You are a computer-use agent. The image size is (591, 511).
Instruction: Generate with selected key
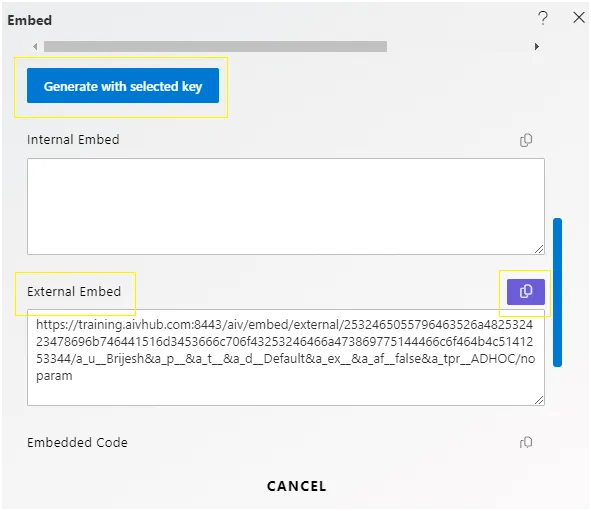click(x=123, y=86)
